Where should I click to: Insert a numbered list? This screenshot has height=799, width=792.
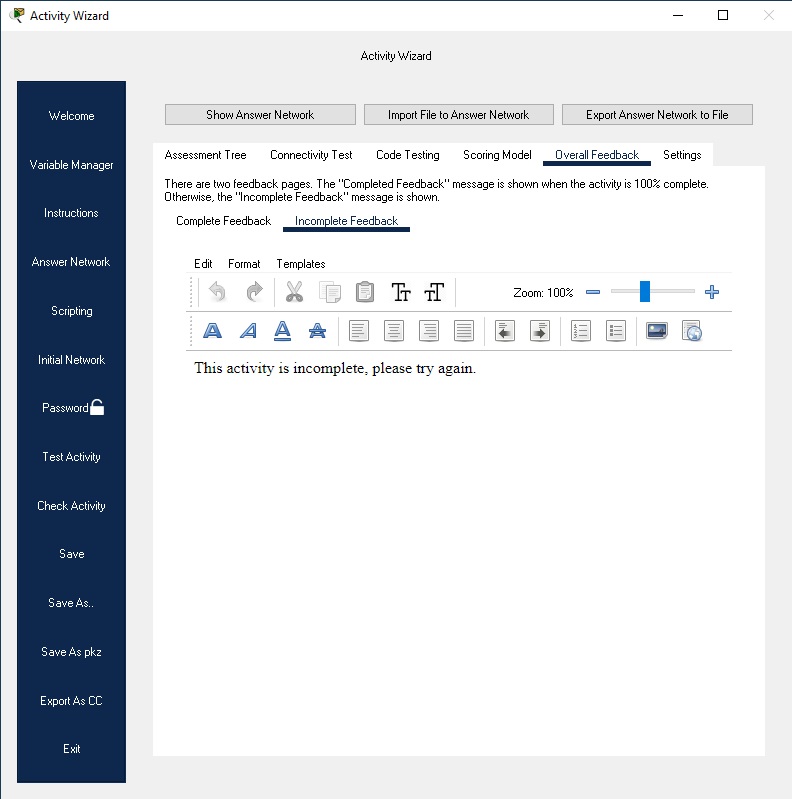[581, 331]
